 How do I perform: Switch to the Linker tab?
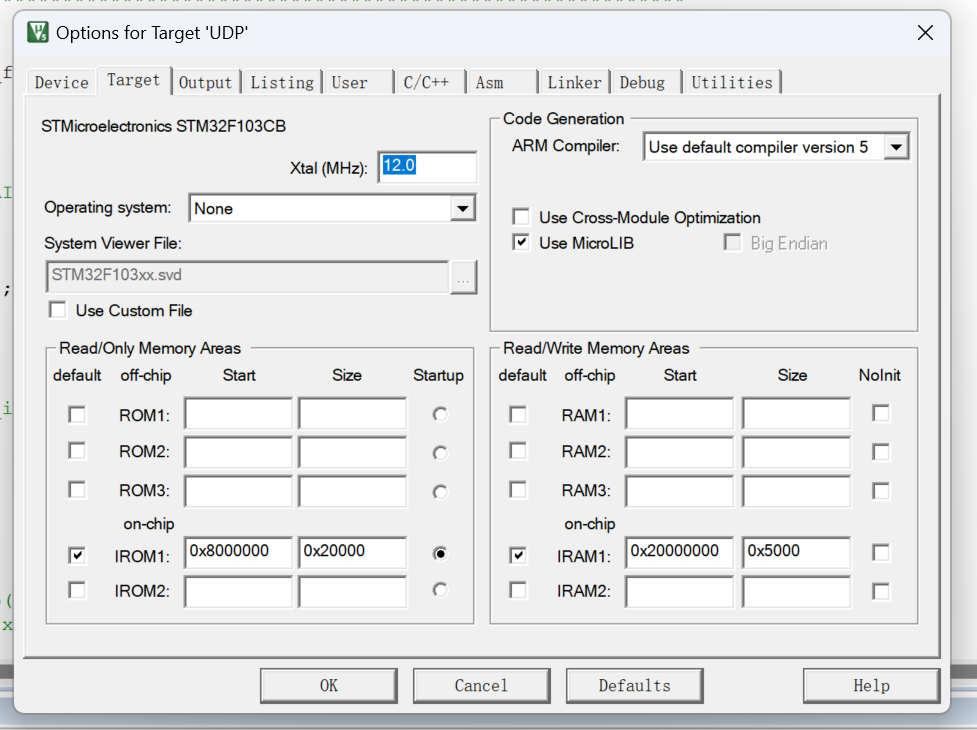[x=574, y=82]
